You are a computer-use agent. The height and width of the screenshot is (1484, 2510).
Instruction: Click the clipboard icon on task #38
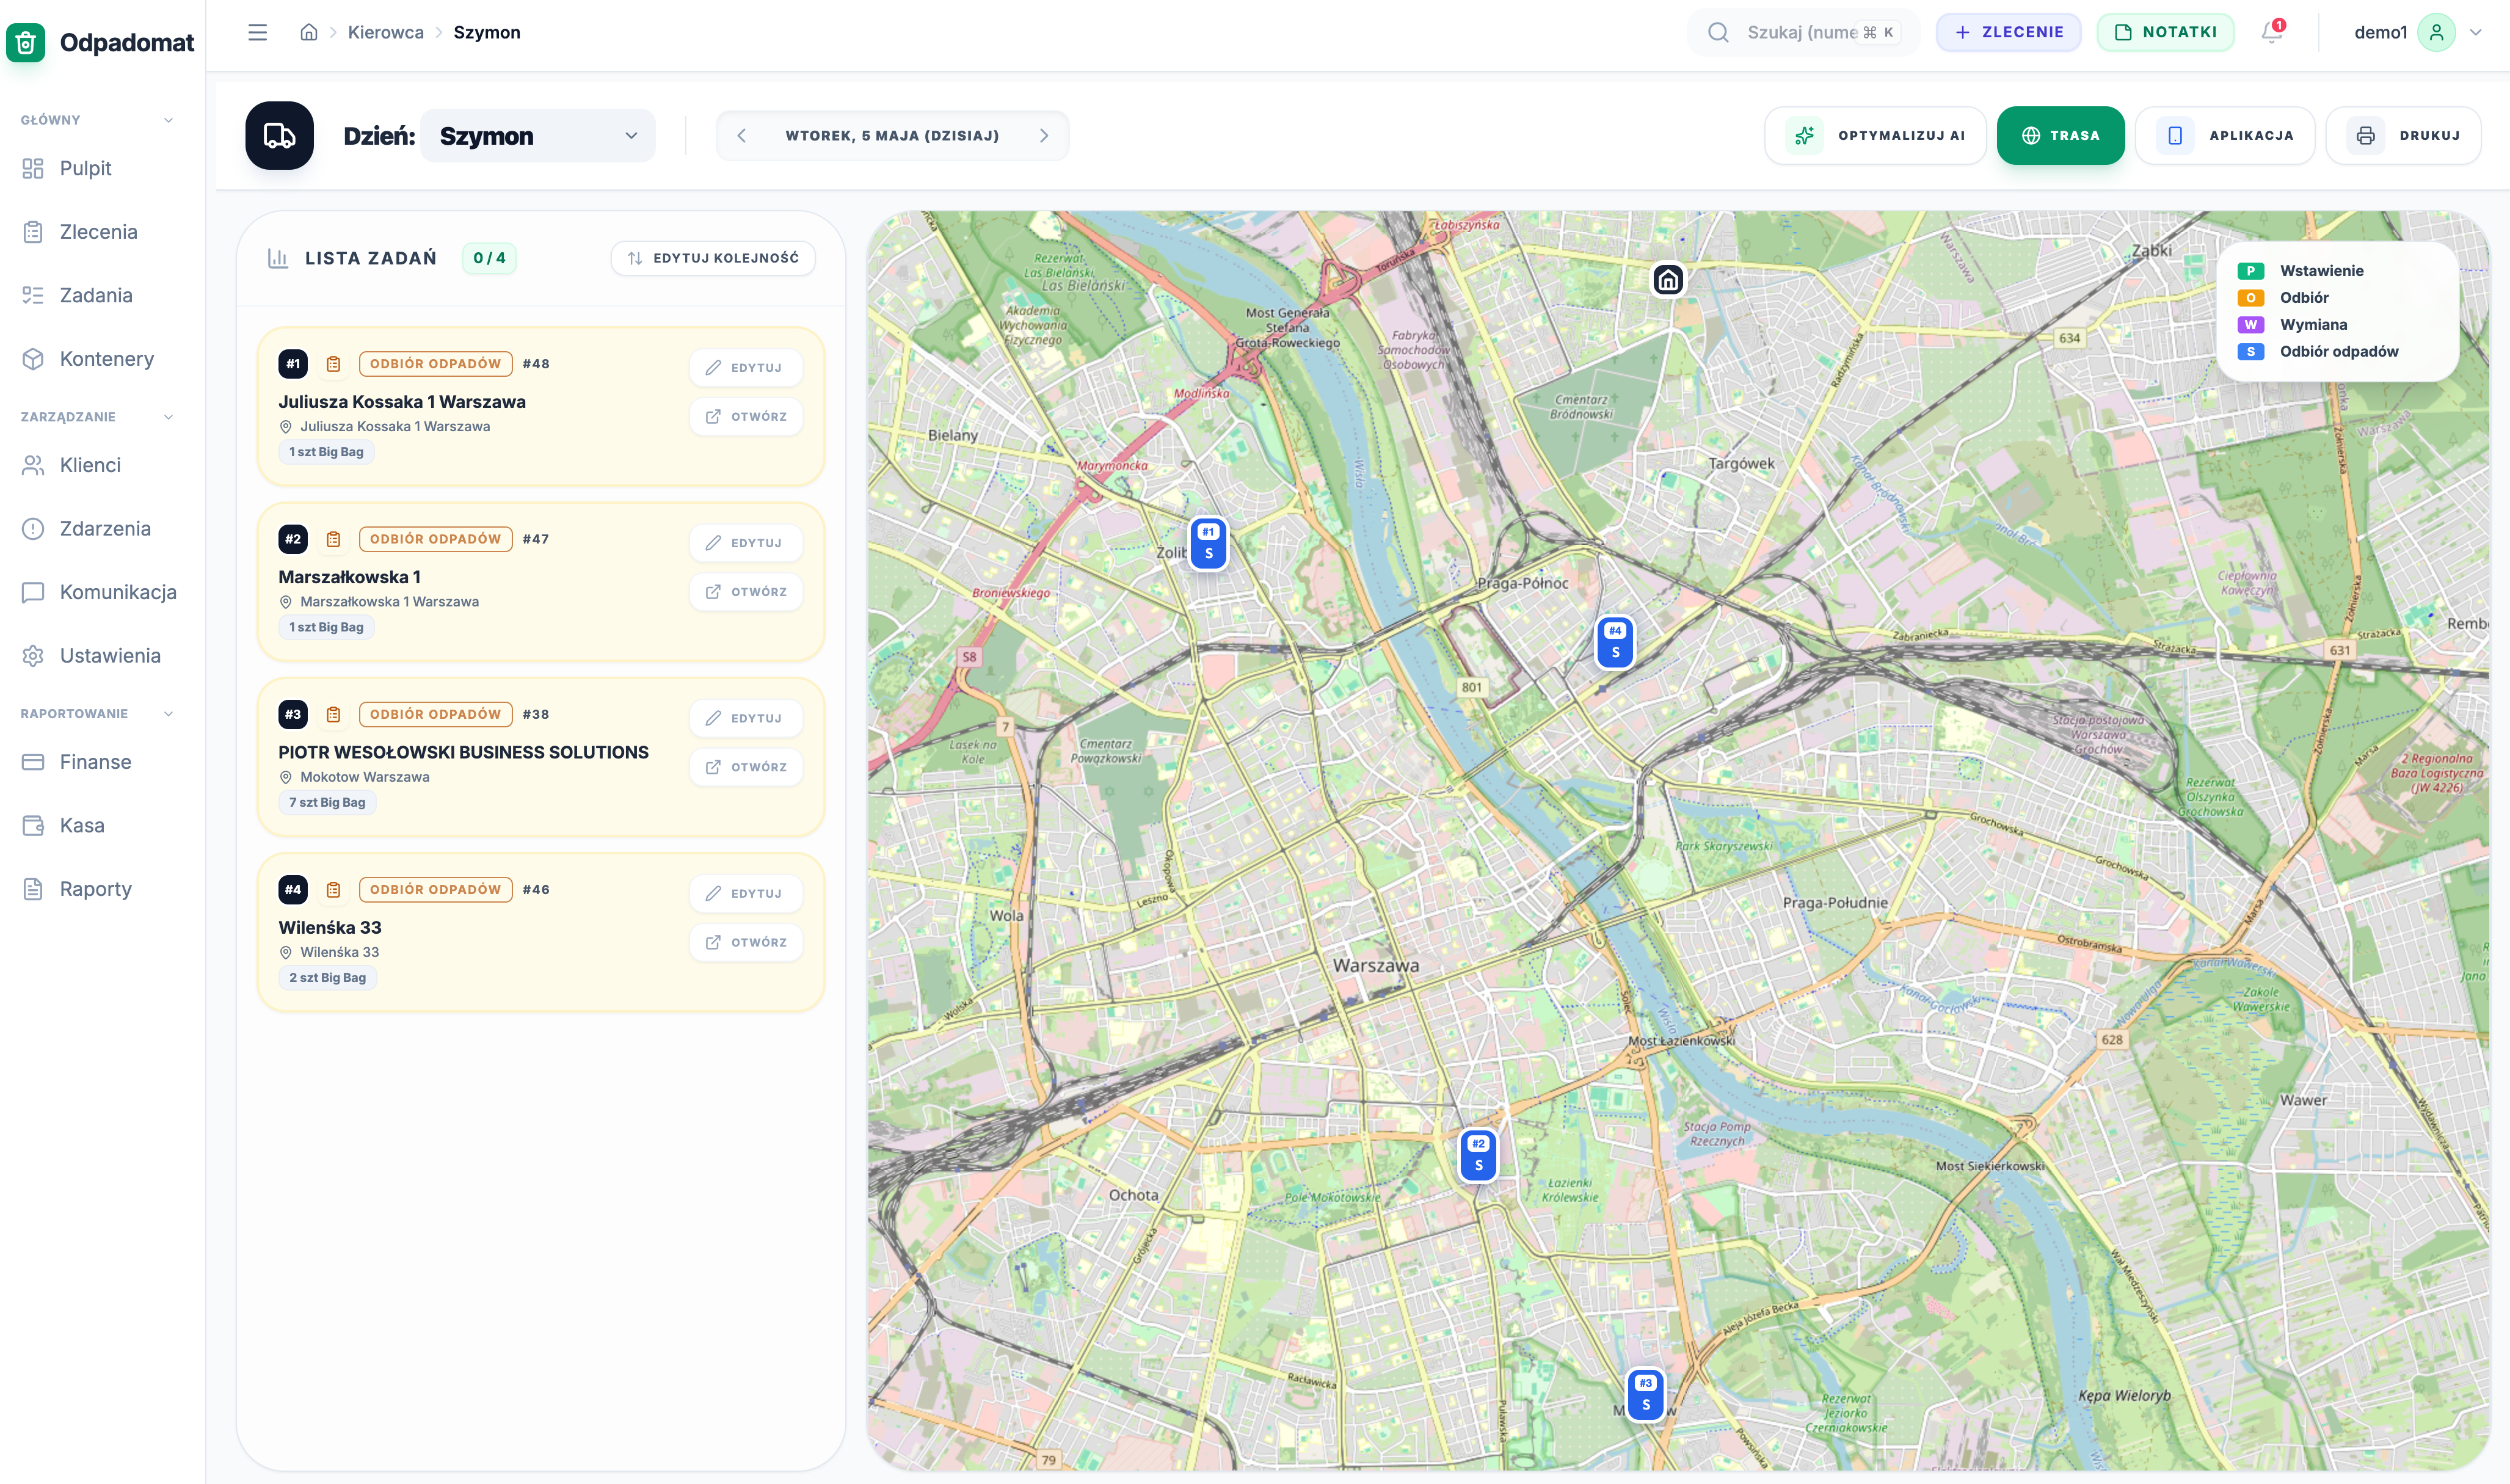tap(334, 714)
